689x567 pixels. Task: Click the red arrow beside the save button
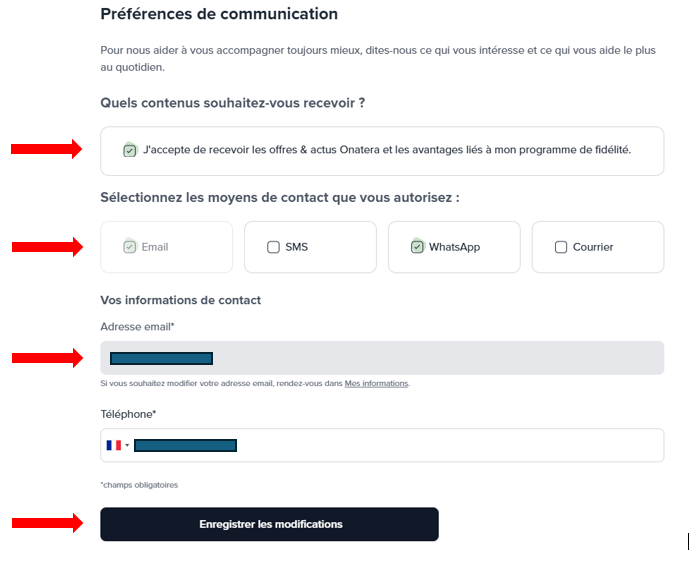click(x=47, y=523)
